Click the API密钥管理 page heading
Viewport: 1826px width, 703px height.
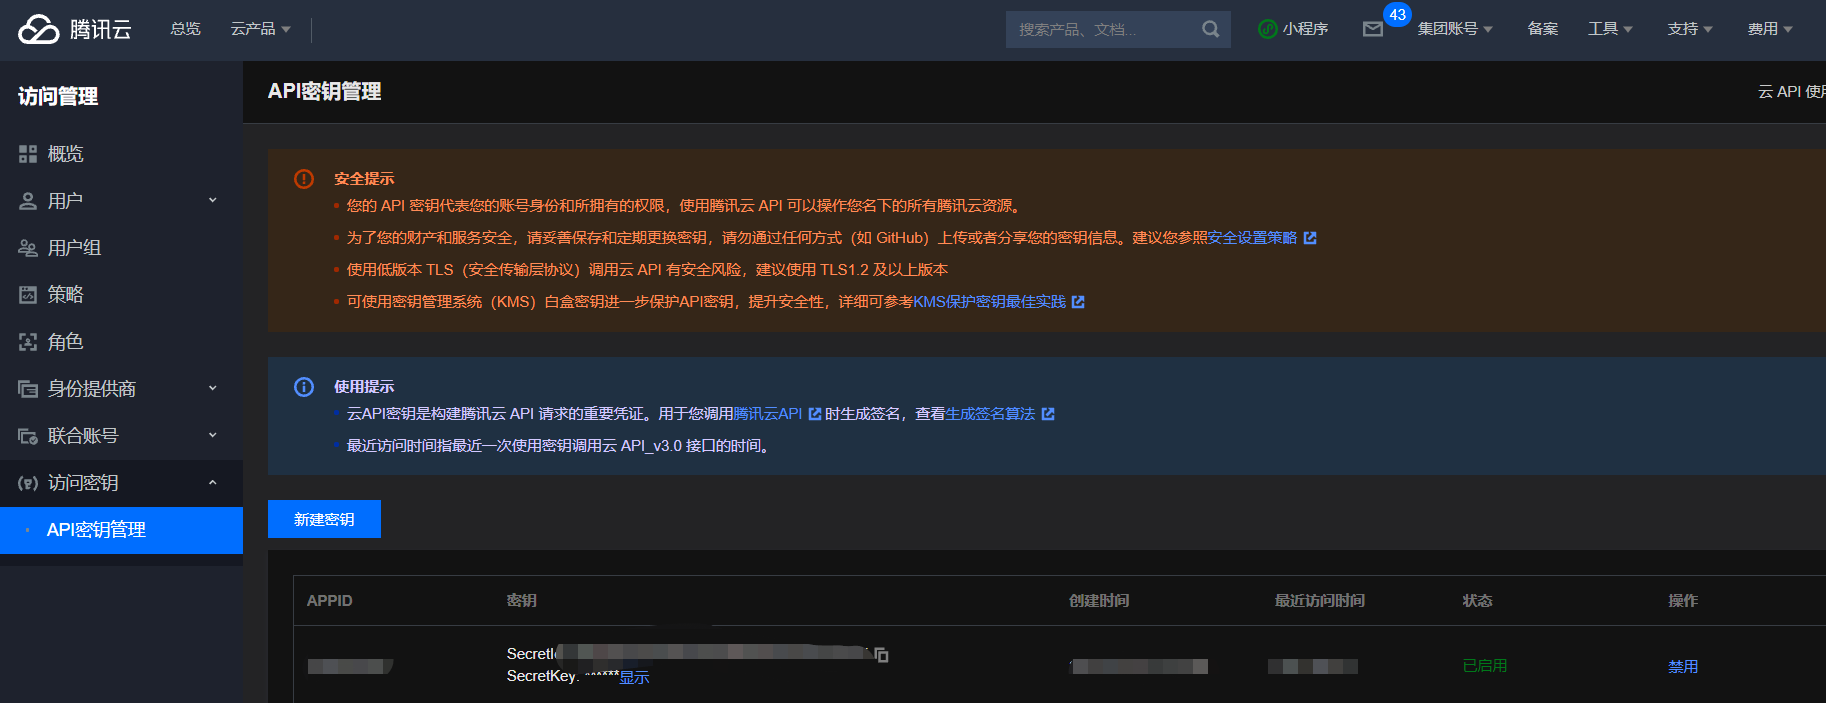pyautogui.click(x=324, y=91)
